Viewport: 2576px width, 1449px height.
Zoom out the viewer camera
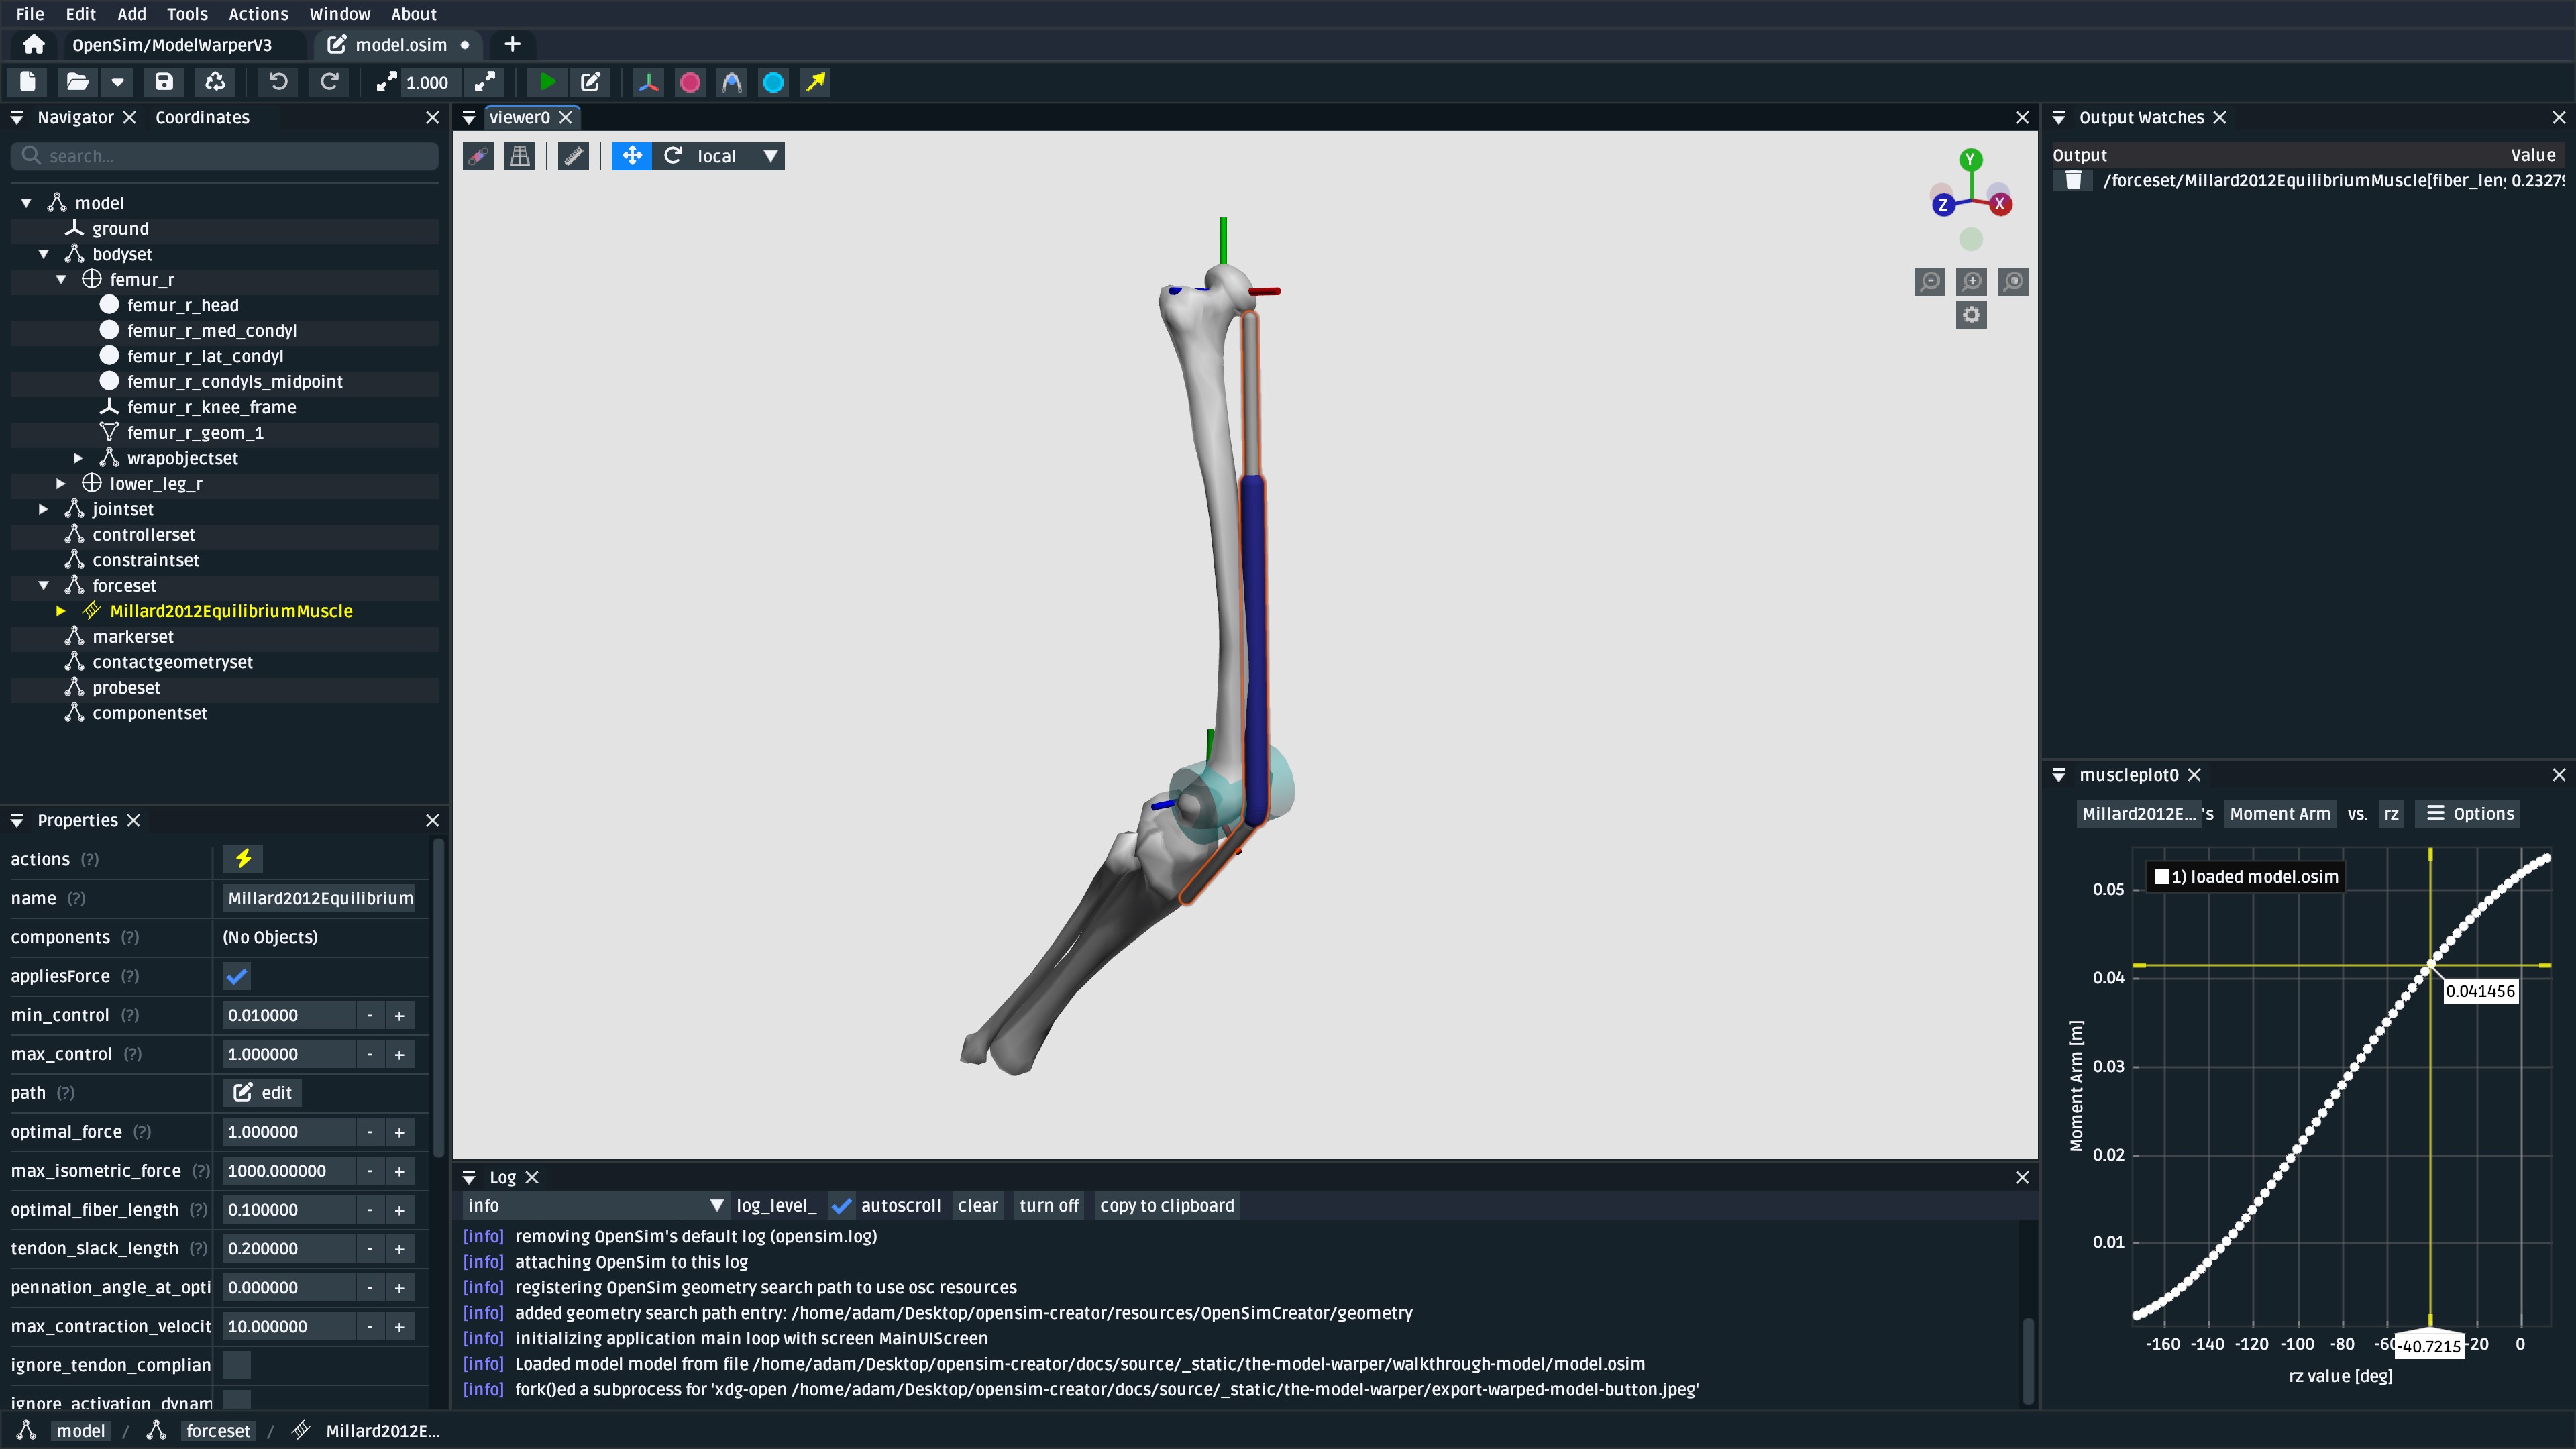tap(1929, 281)
